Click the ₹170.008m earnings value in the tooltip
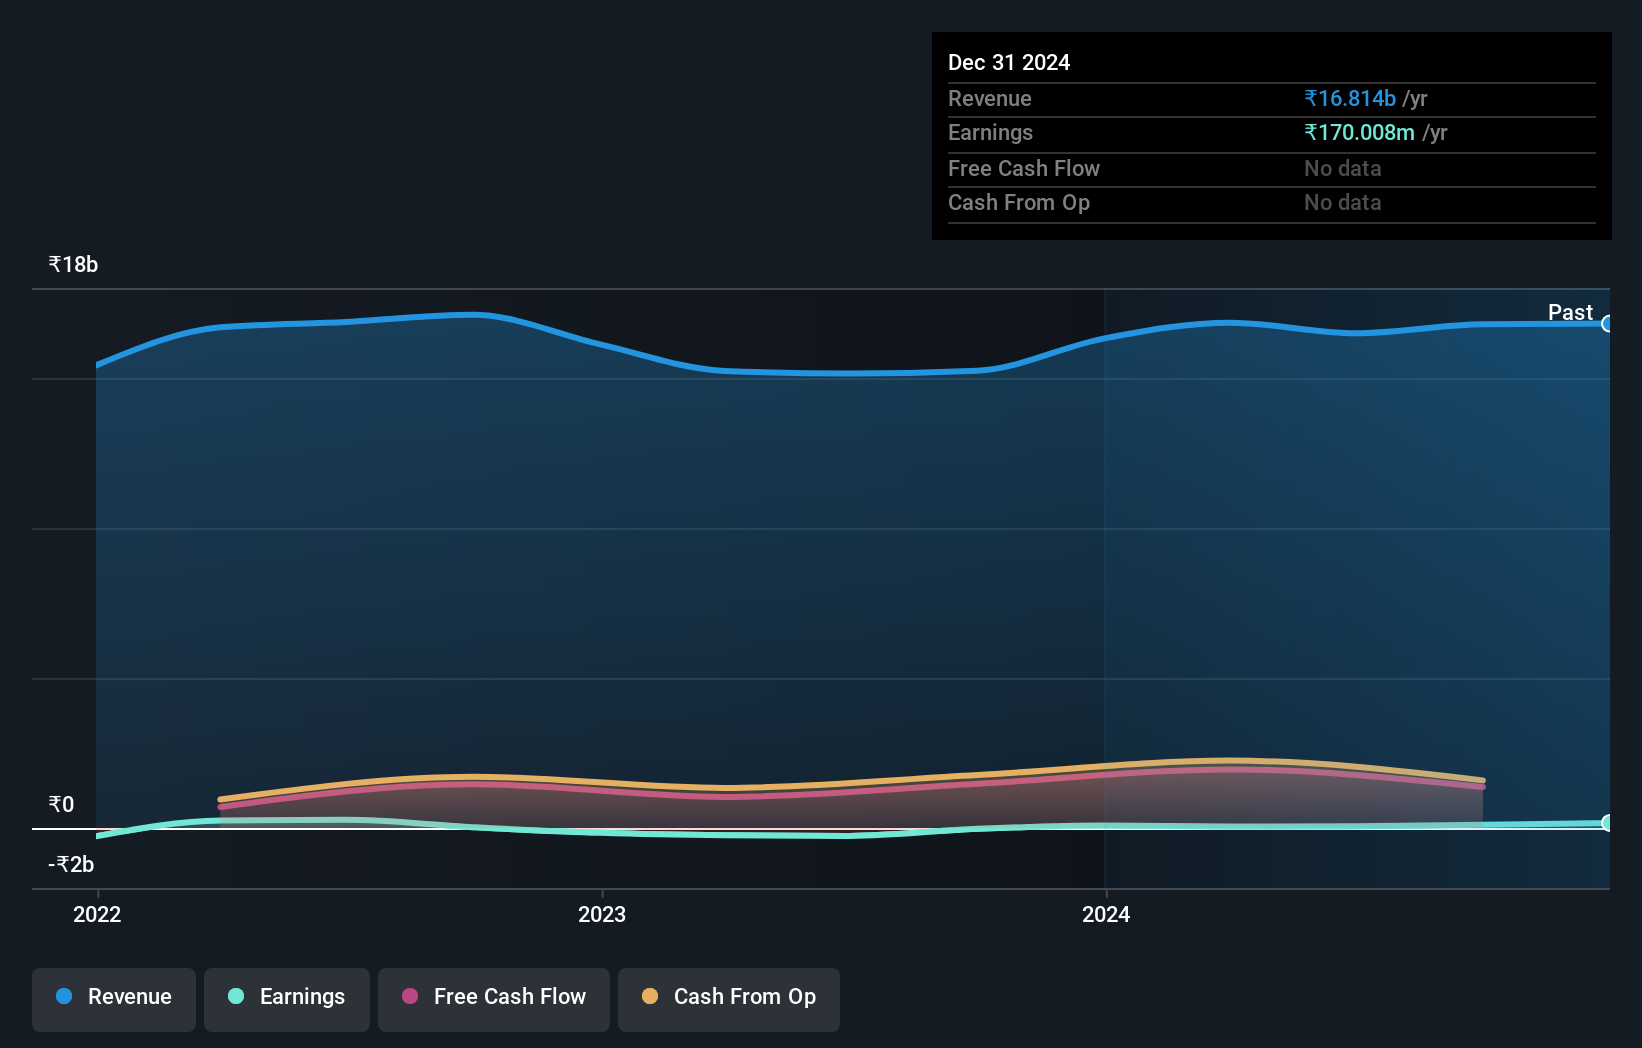The height and width of the screenshot is (1048, 1642). (1359, 132)
